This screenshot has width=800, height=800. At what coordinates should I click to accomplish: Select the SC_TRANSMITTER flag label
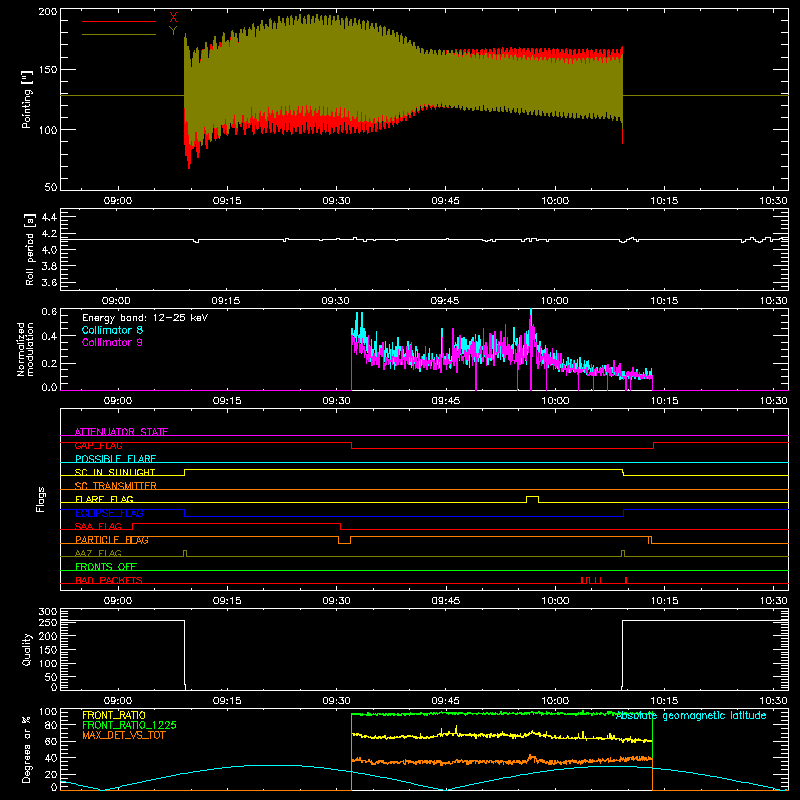(116, 486)
